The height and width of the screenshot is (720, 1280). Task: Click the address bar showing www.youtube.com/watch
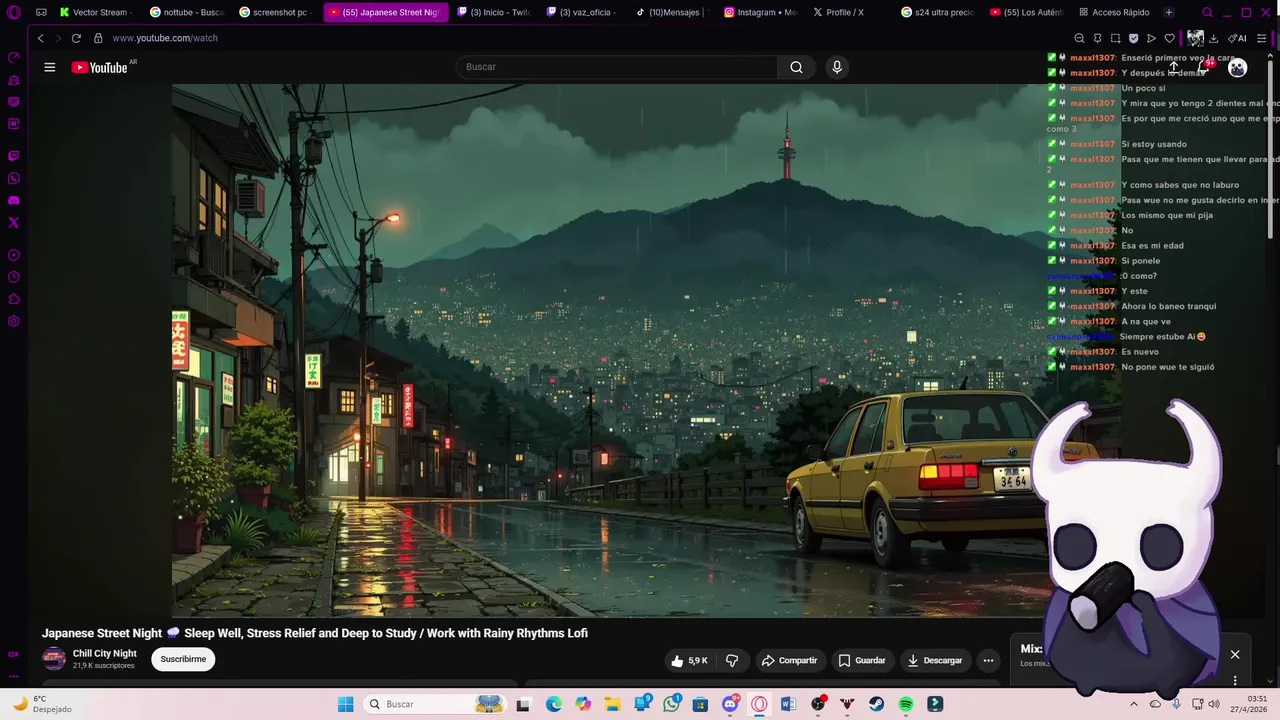pyautogui.click(x=165, y=38)
